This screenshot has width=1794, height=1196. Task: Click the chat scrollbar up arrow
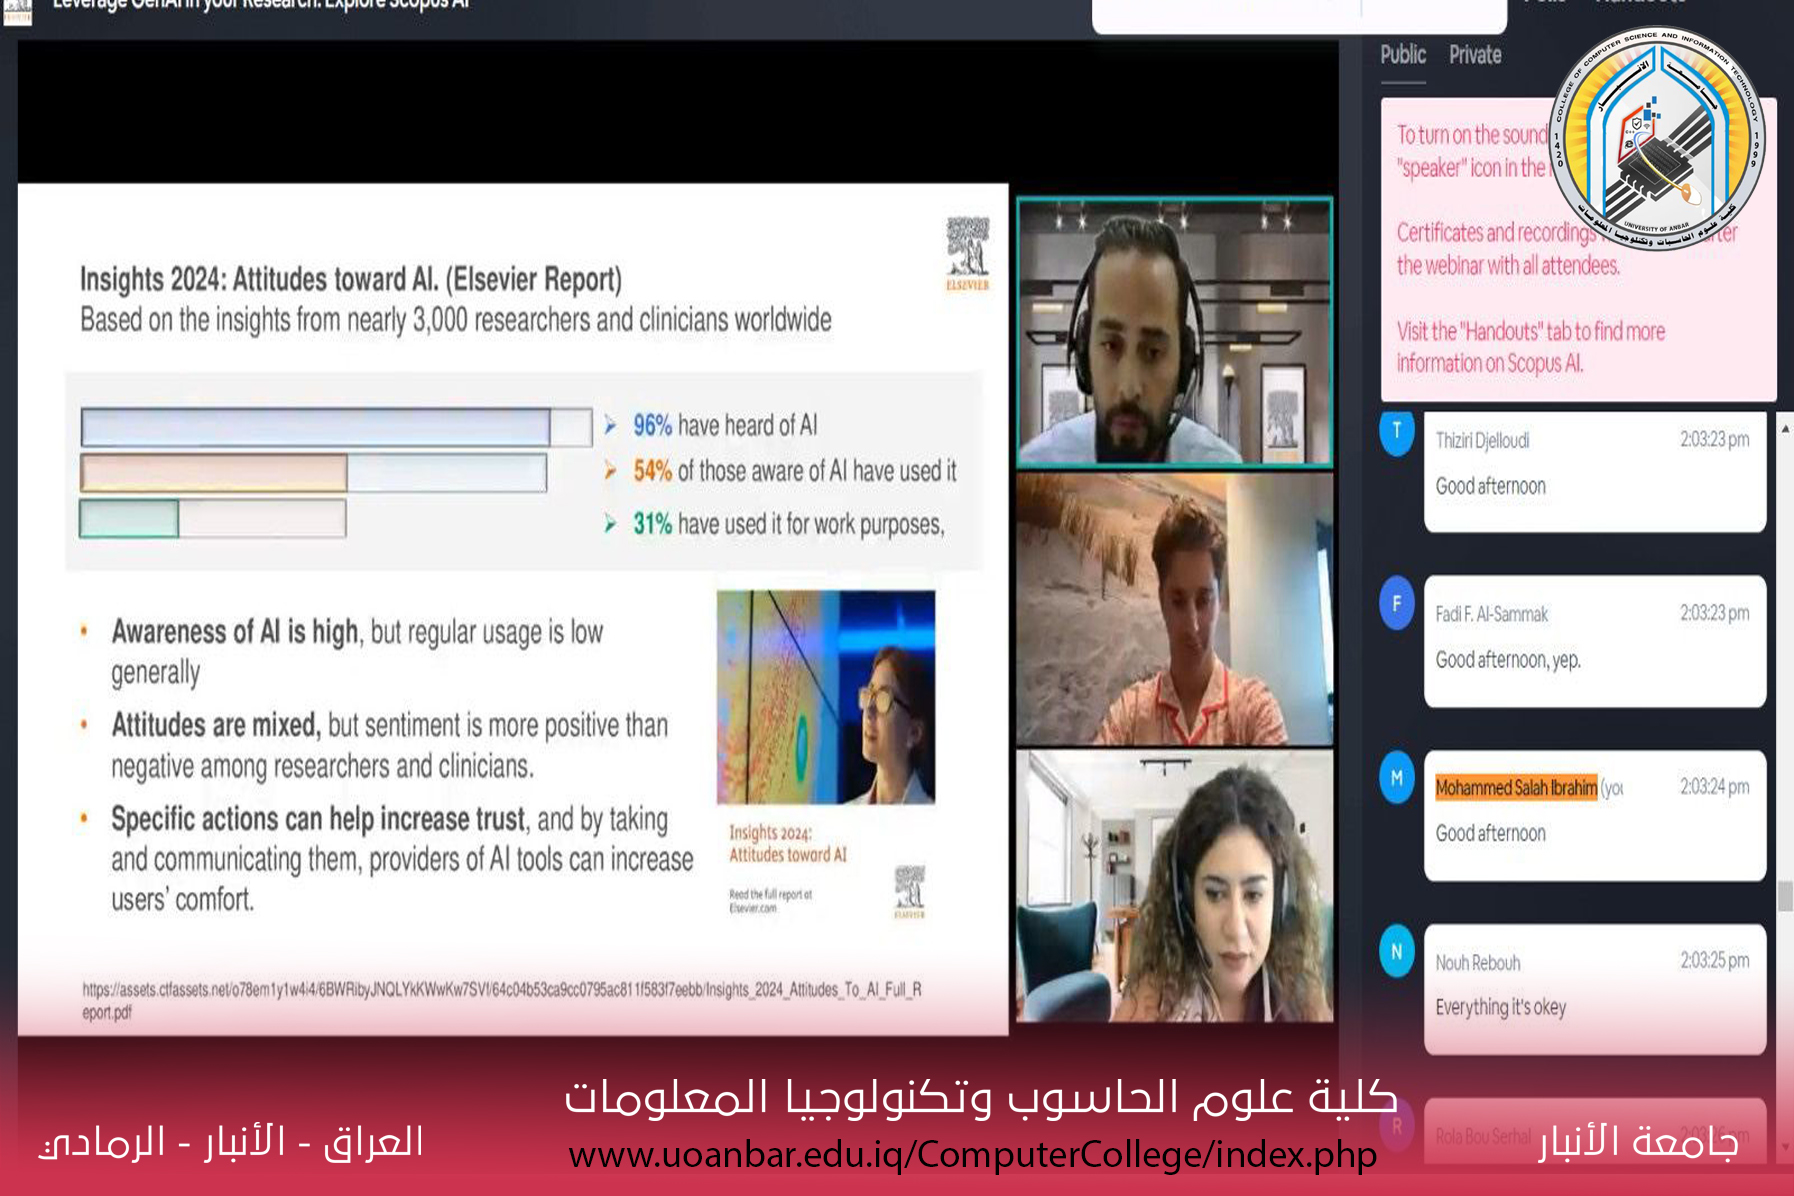(x=1785, y=428)
